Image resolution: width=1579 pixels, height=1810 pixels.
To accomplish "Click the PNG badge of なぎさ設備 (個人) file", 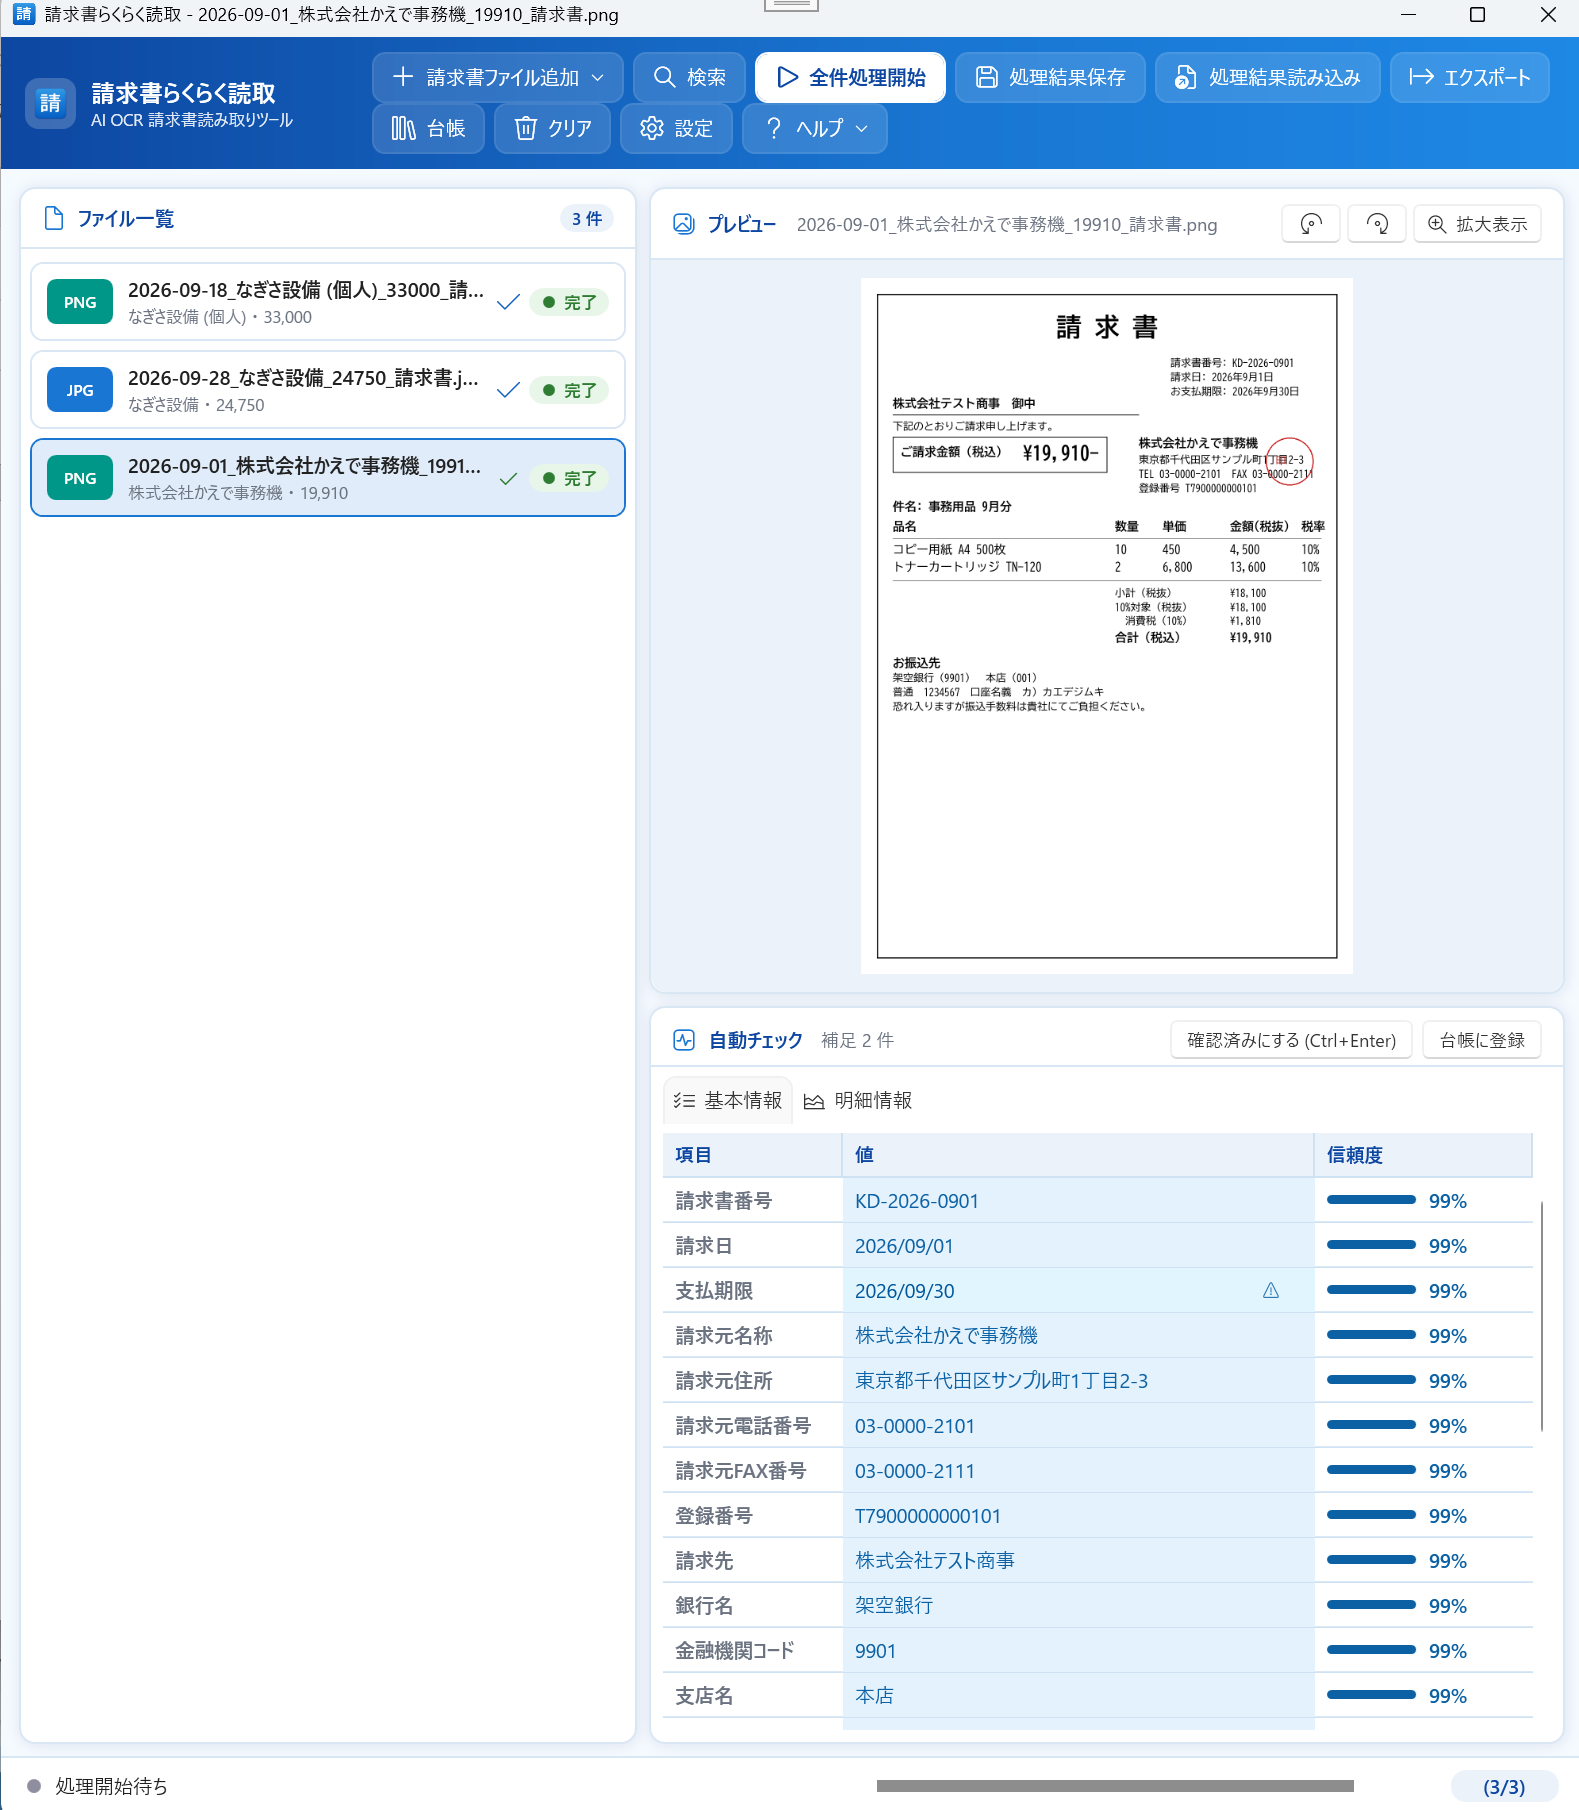I will click(80, 302).
